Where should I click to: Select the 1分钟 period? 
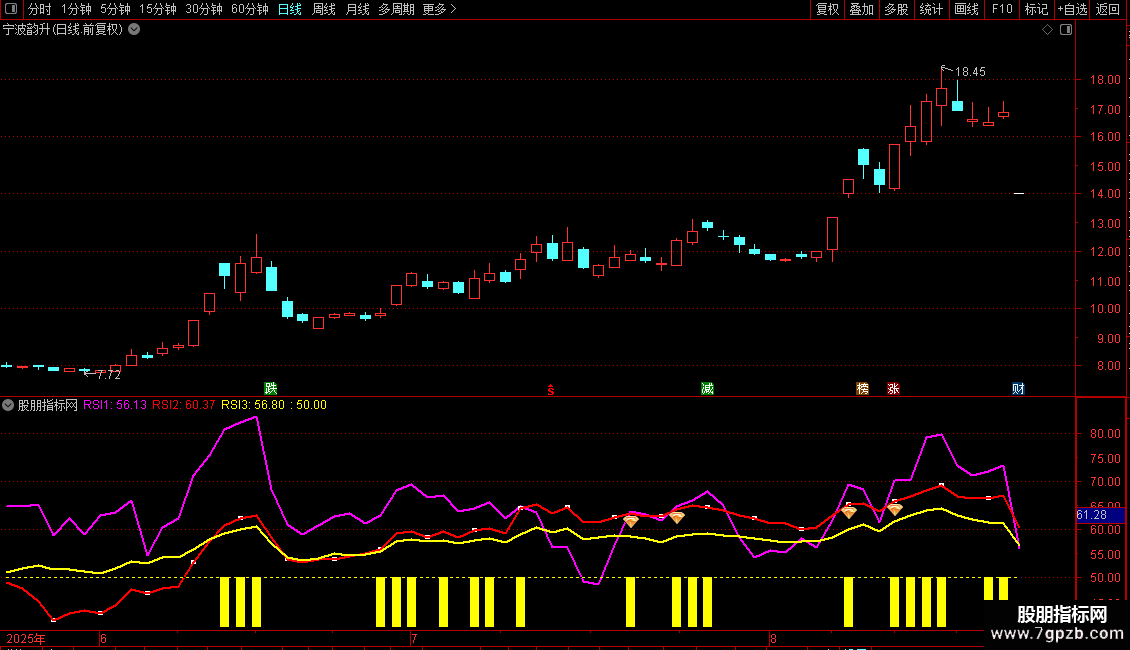[x=76, y=9]
